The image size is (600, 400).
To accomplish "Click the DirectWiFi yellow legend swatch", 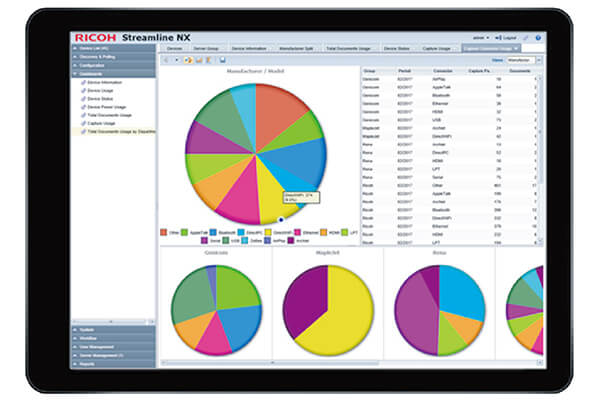I will click(268, 232).
